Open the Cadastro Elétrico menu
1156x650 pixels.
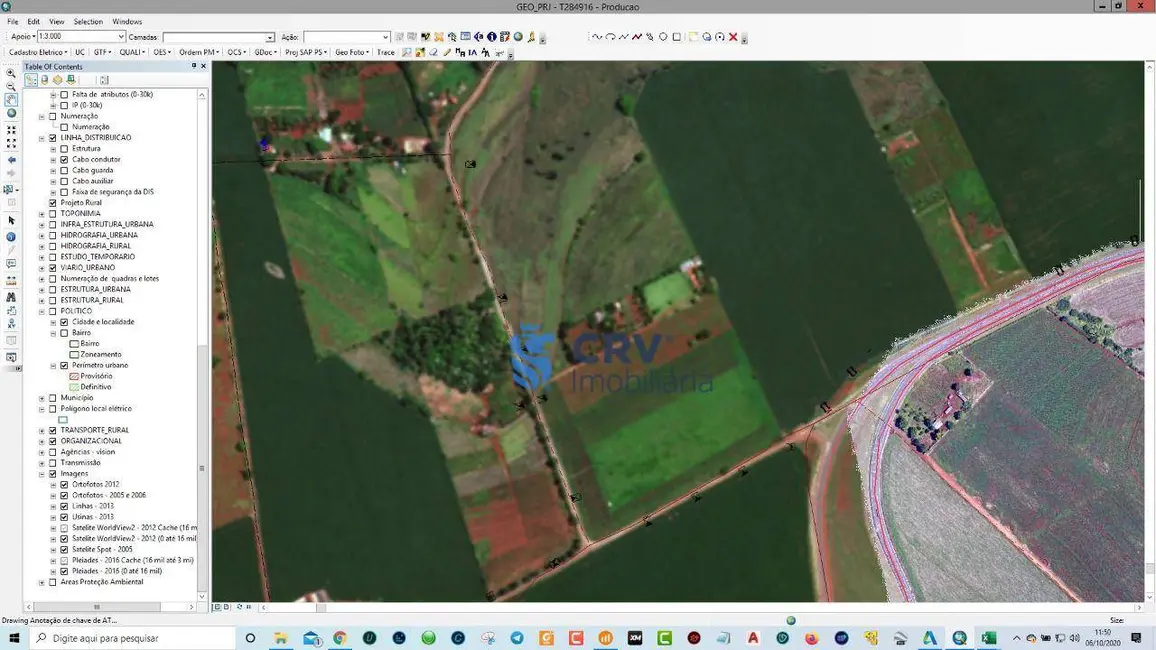click(x=38, y=52)
